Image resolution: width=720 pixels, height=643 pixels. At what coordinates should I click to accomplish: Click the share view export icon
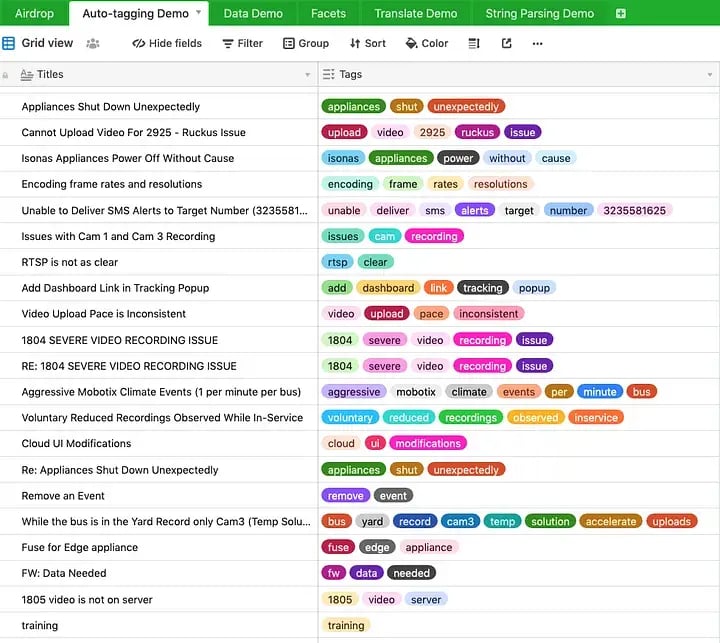(506, 44)
